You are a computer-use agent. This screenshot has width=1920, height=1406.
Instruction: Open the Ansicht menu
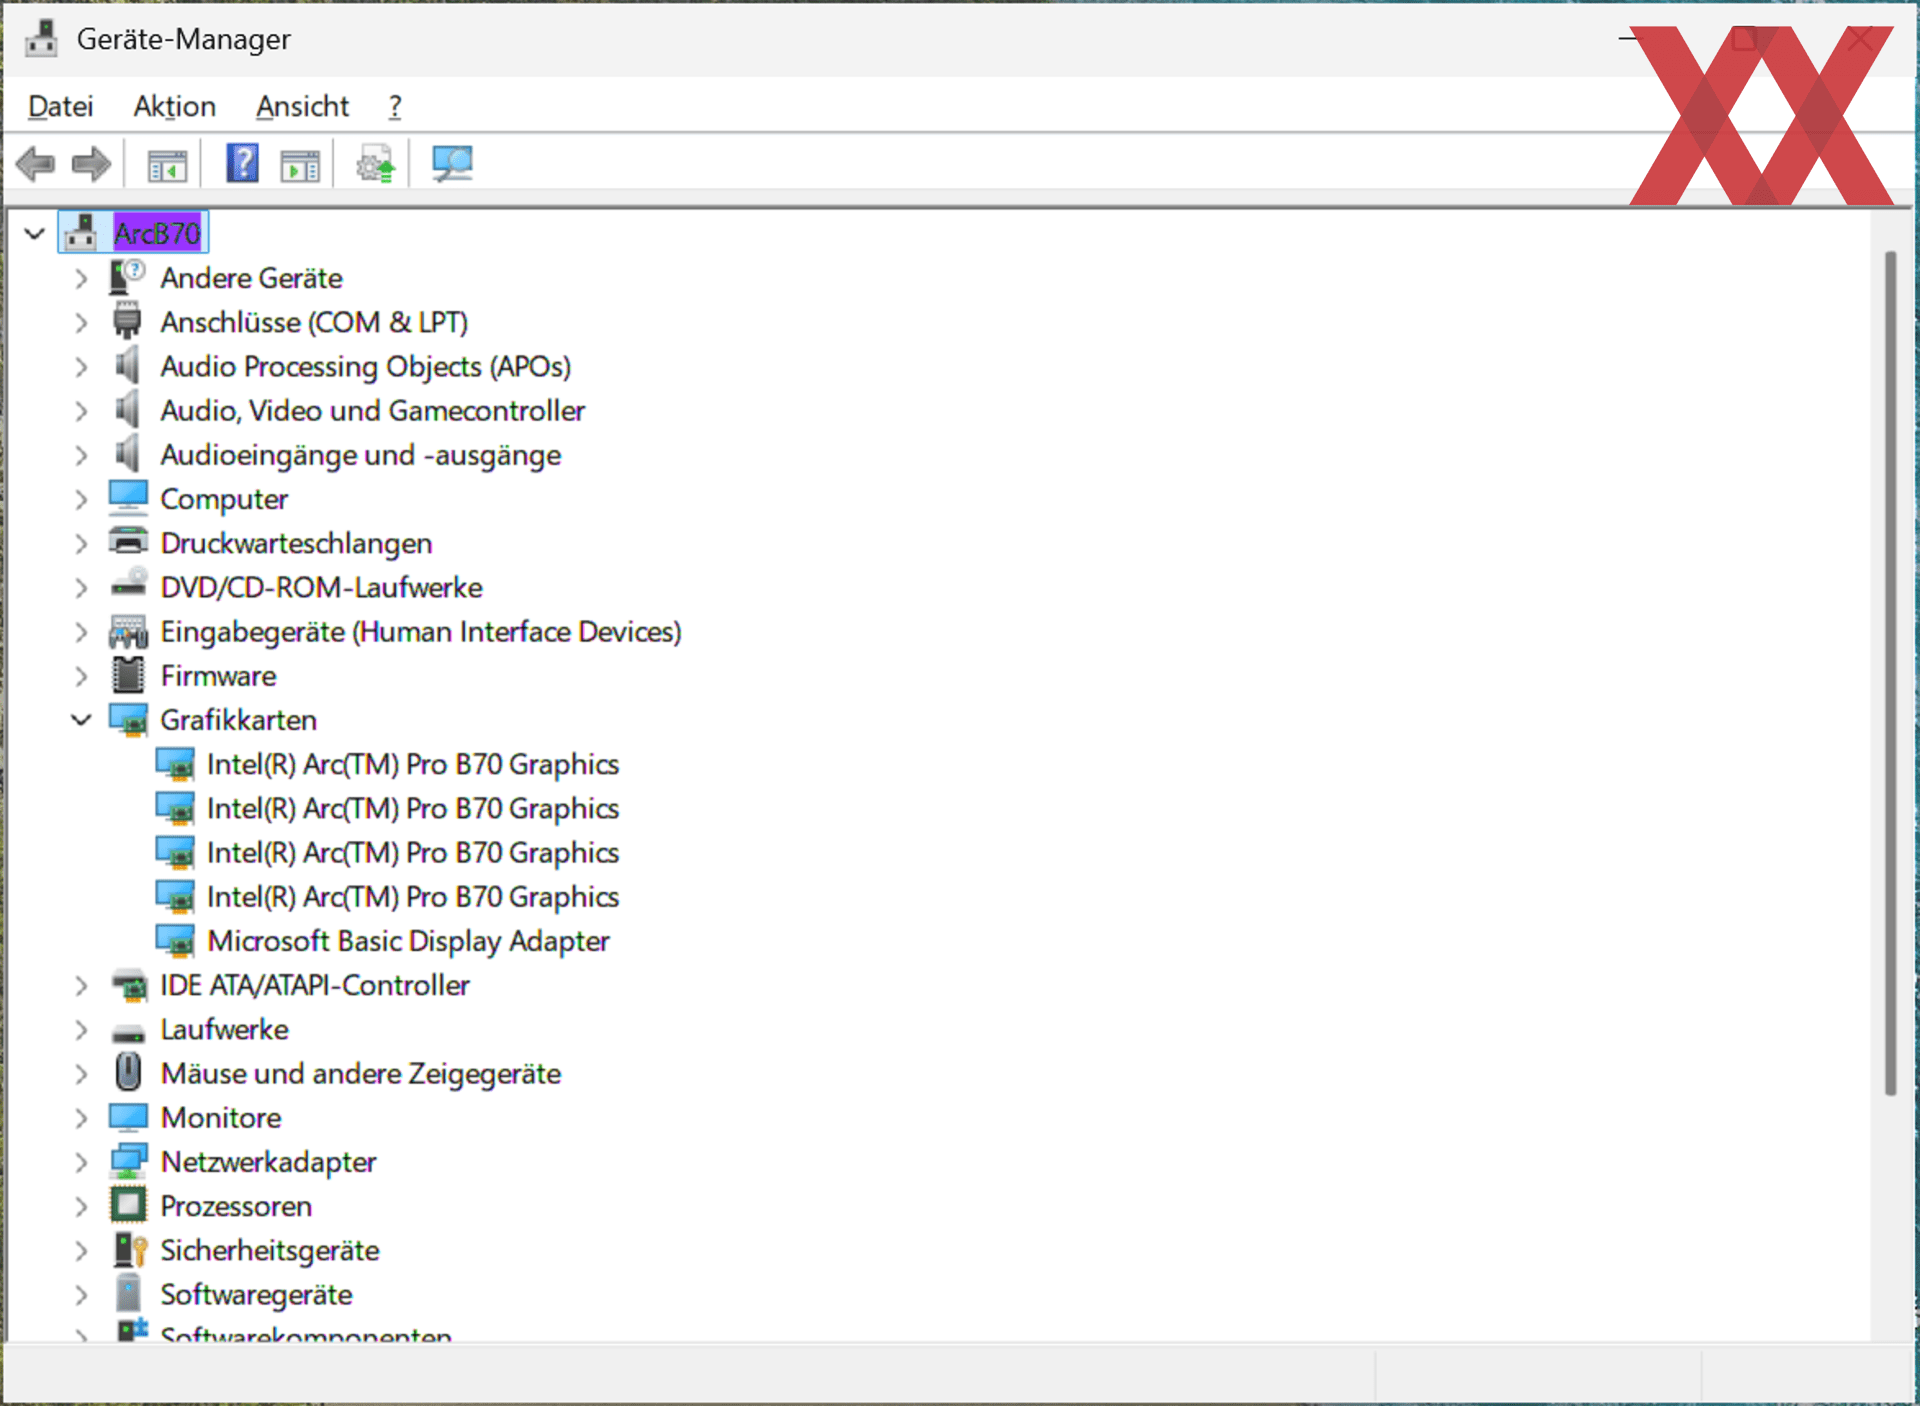click(302, 106)
